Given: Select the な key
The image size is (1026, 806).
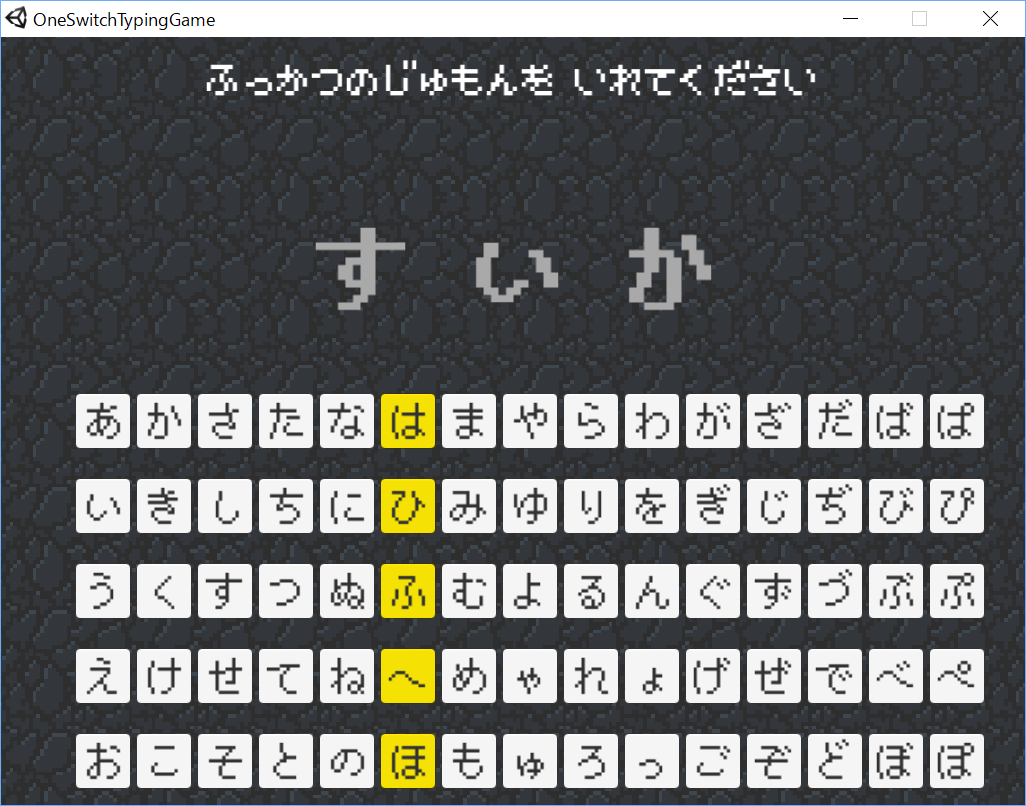Looking at the screenshot, I should 347,421.
